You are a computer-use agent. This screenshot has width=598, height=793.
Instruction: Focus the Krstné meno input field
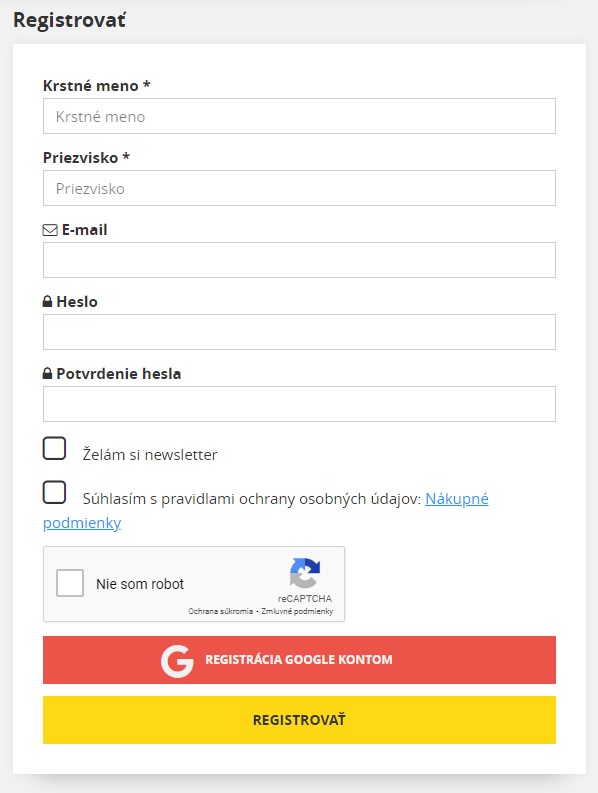coord(300,116)
